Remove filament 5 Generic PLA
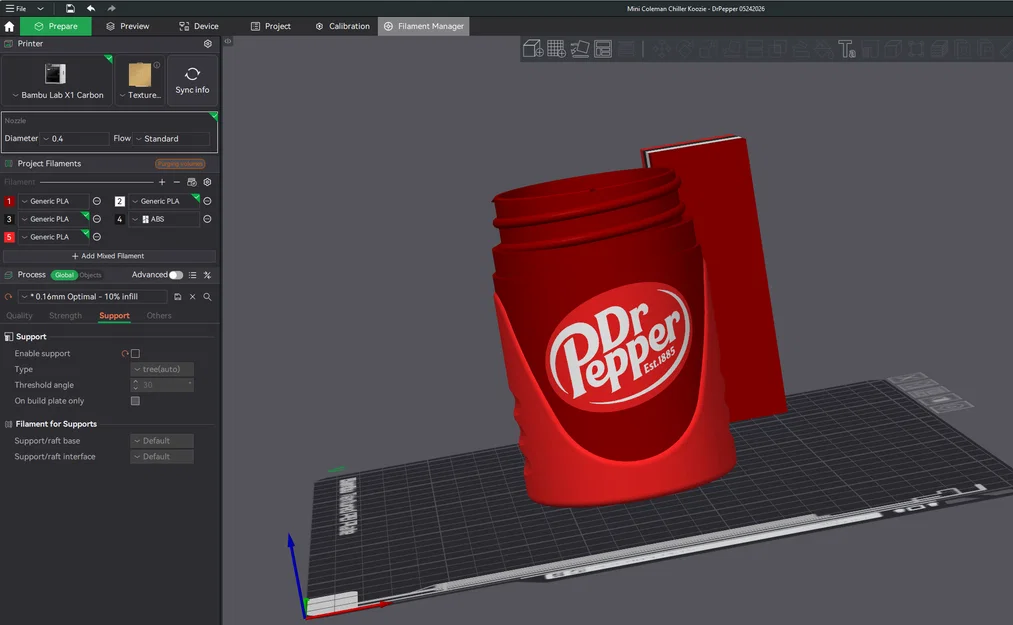Screen dimensions: 1013x625 pos(97,237)
